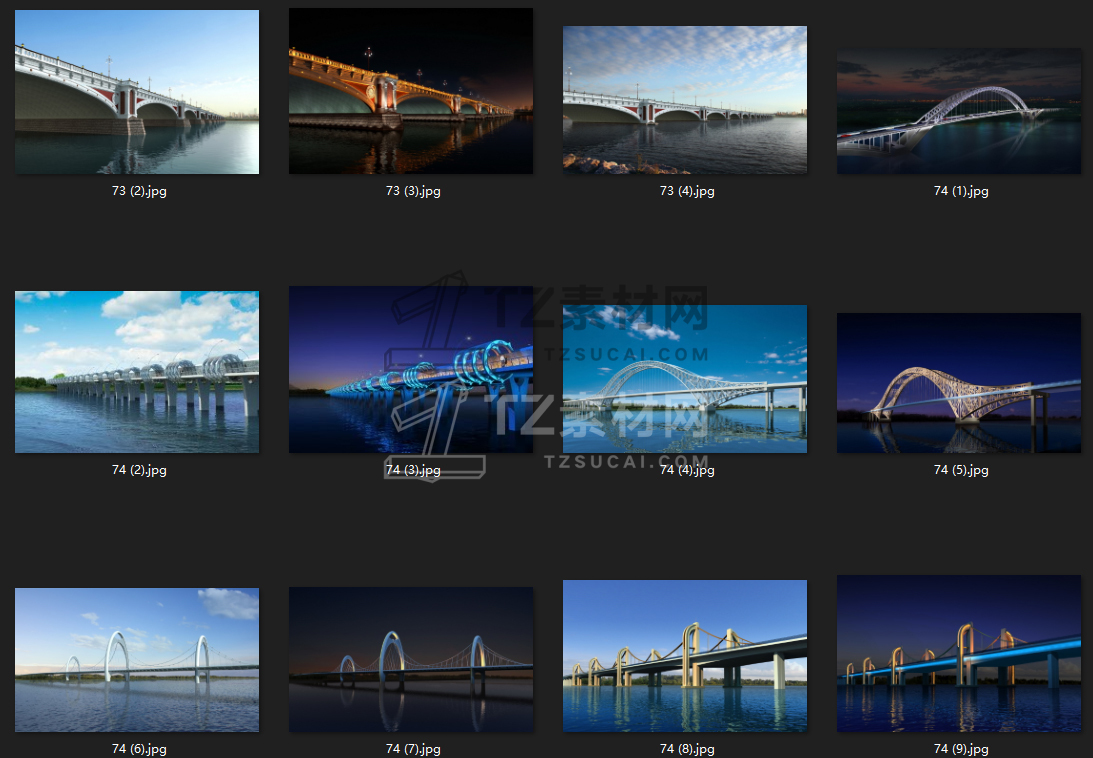Screen dimensions: 1093x758
Task: Select thumbnail of 73 (2).jpg daytime bridge
Action: pyautogui.click(x=137, y=92)
